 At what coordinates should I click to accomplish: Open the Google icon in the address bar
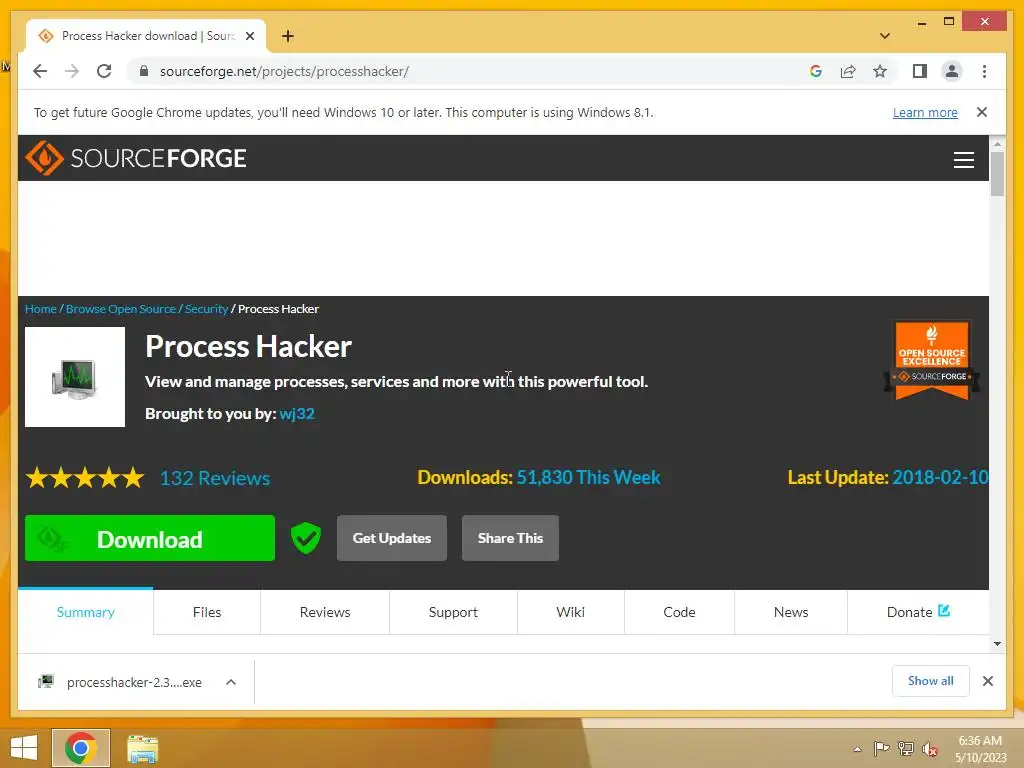[816, 71]
